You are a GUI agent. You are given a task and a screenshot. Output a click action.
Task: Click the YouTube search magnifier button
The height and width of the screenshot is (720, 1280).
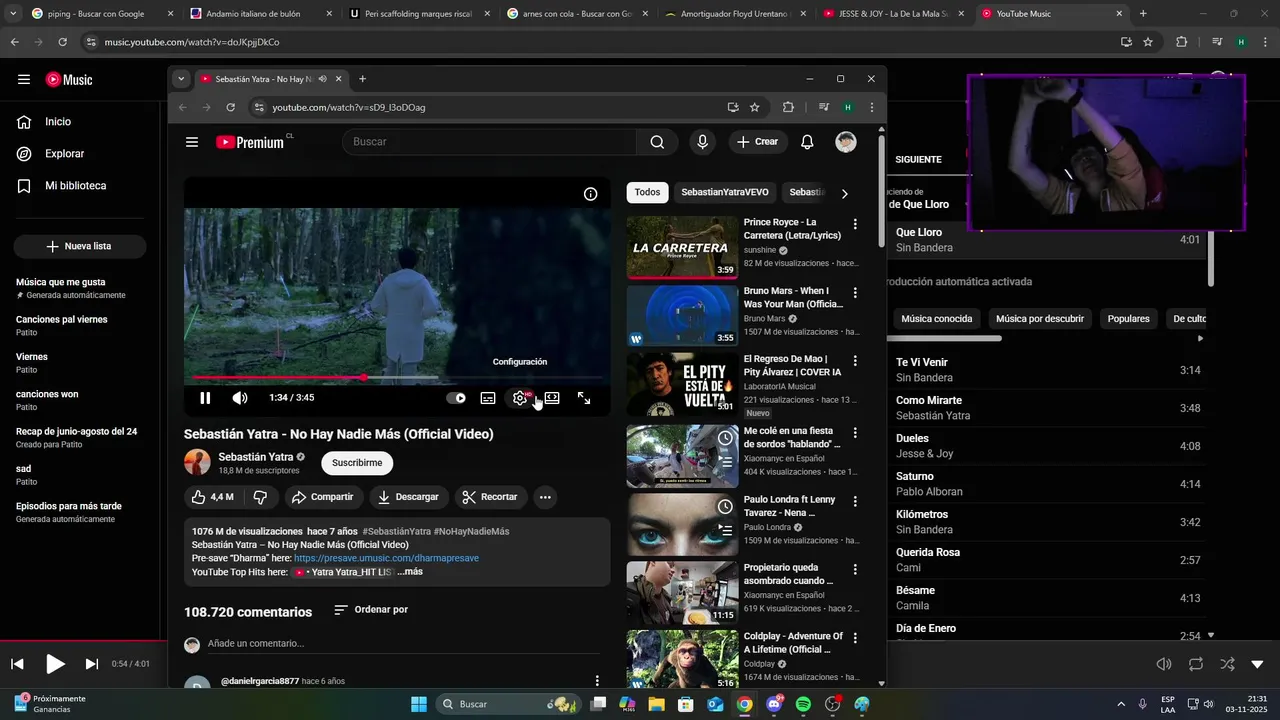(657, 142)
